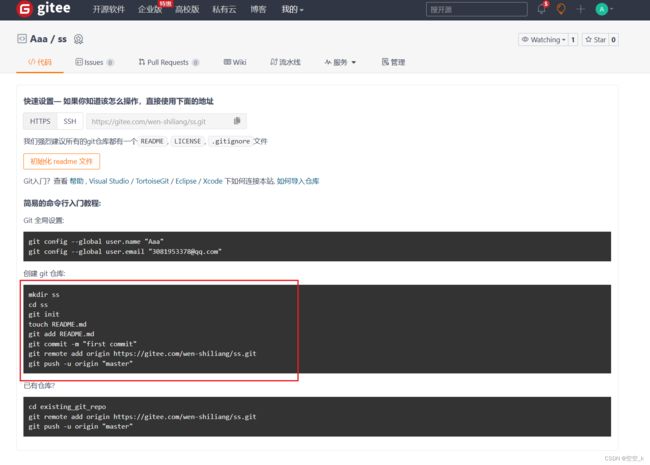Click the git commit -m "first commit" line
This screenshot has height=465, width=650.
82,344
